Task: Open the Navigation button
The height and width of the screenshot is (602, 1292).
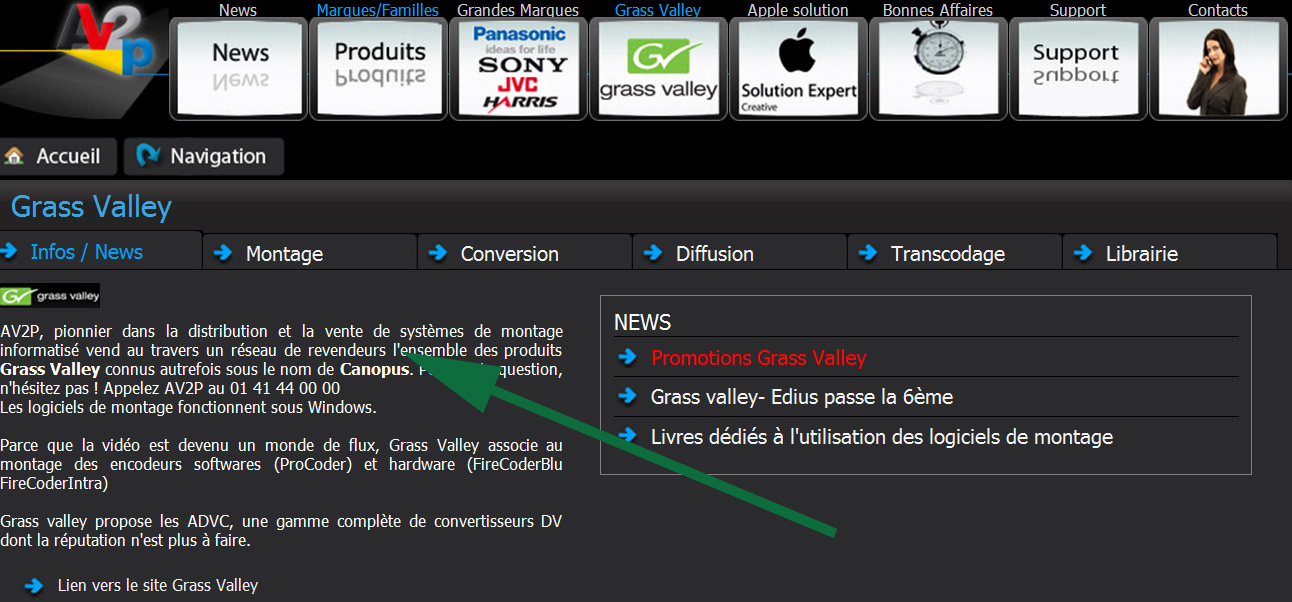Action: [x=204, y=156]
